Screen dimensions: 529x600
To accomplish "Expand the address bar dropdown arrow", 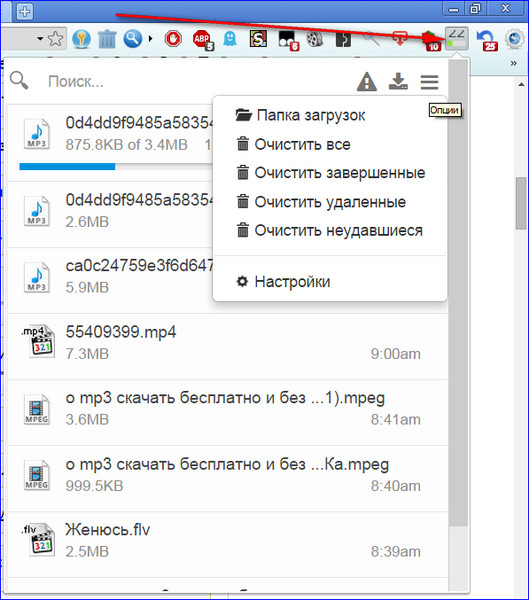I will click(x=40, y=39).
